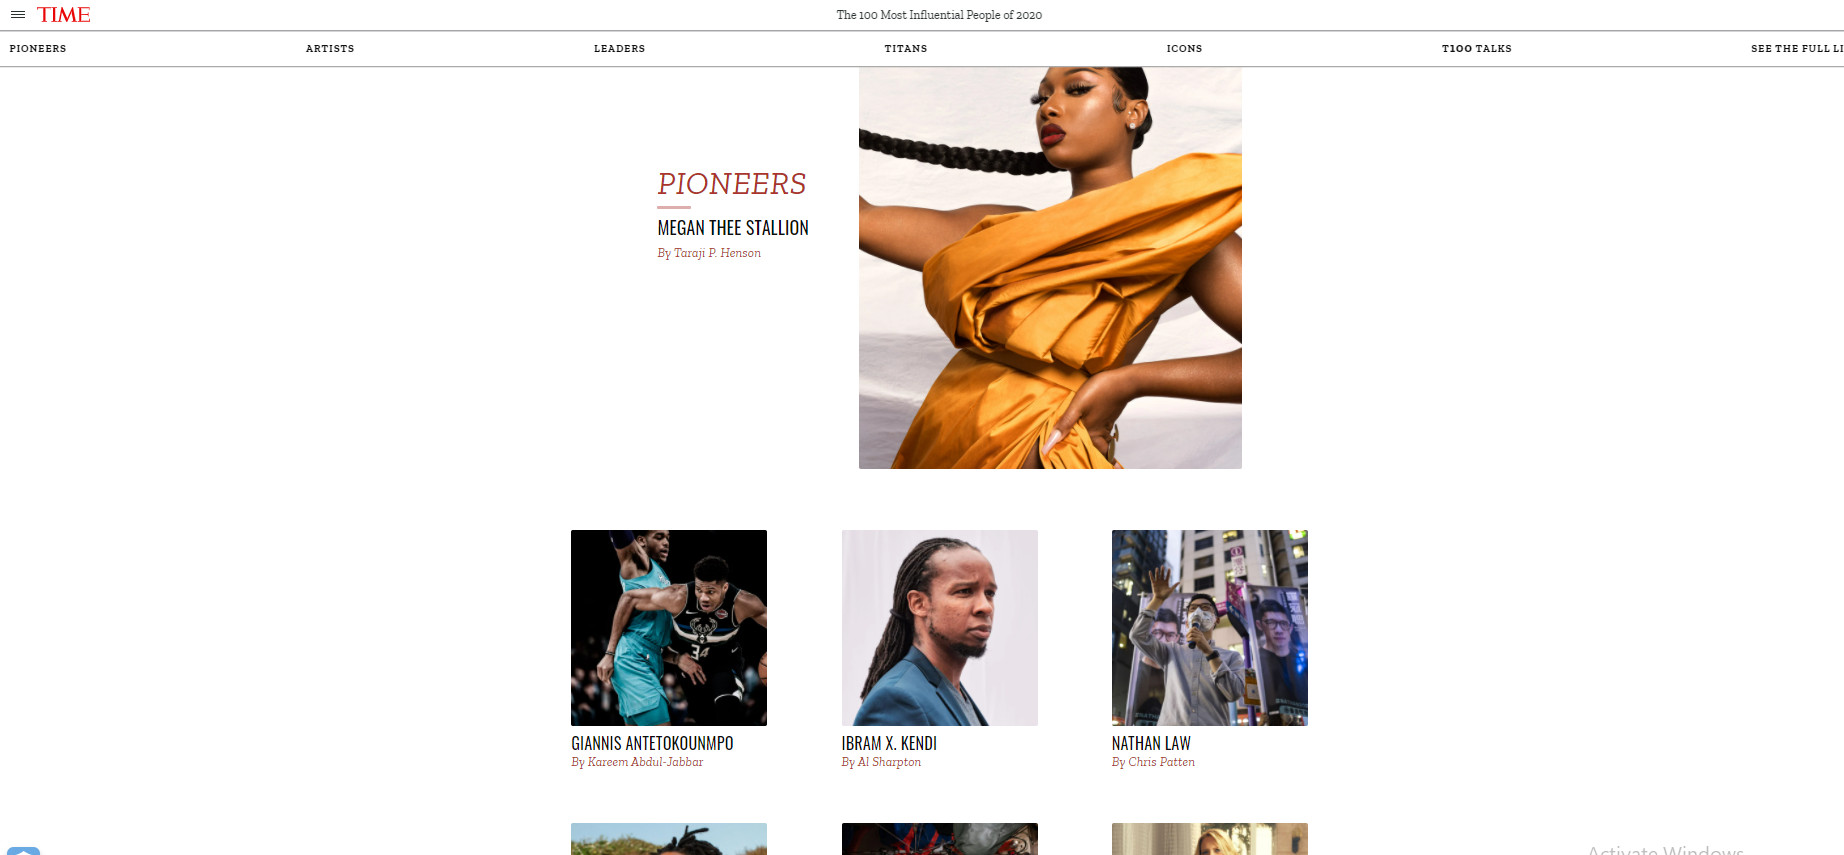Screen dimensions: 1844x855
Task: Click Nathan Law name link
Action: pos(1151,744)
